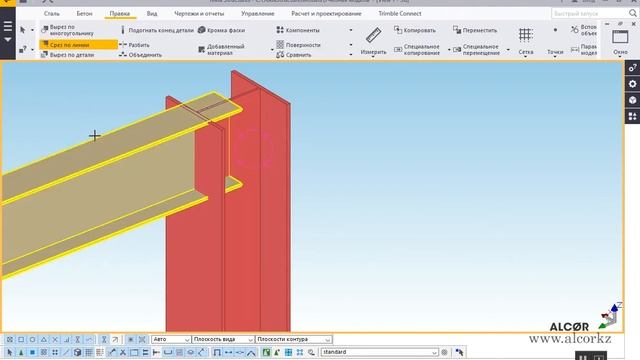Toggle select parts blue square switch
Screen dimensions: 640x360
(32, 352)
